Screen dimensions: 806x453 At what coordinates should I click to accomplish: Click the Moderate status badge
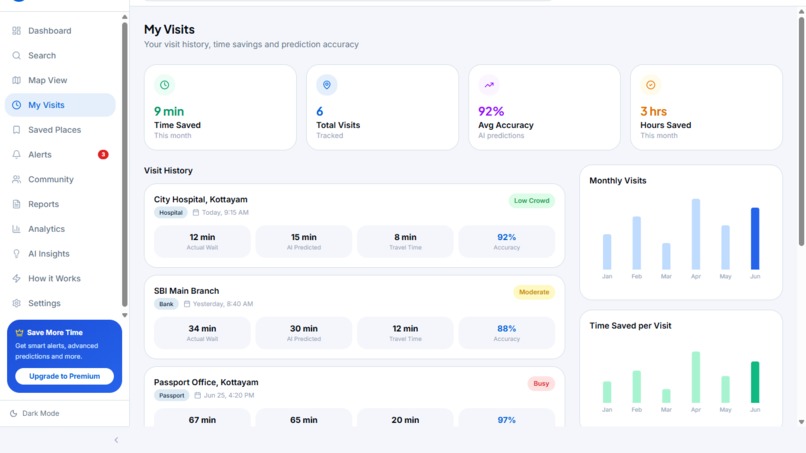click(534, 292)
